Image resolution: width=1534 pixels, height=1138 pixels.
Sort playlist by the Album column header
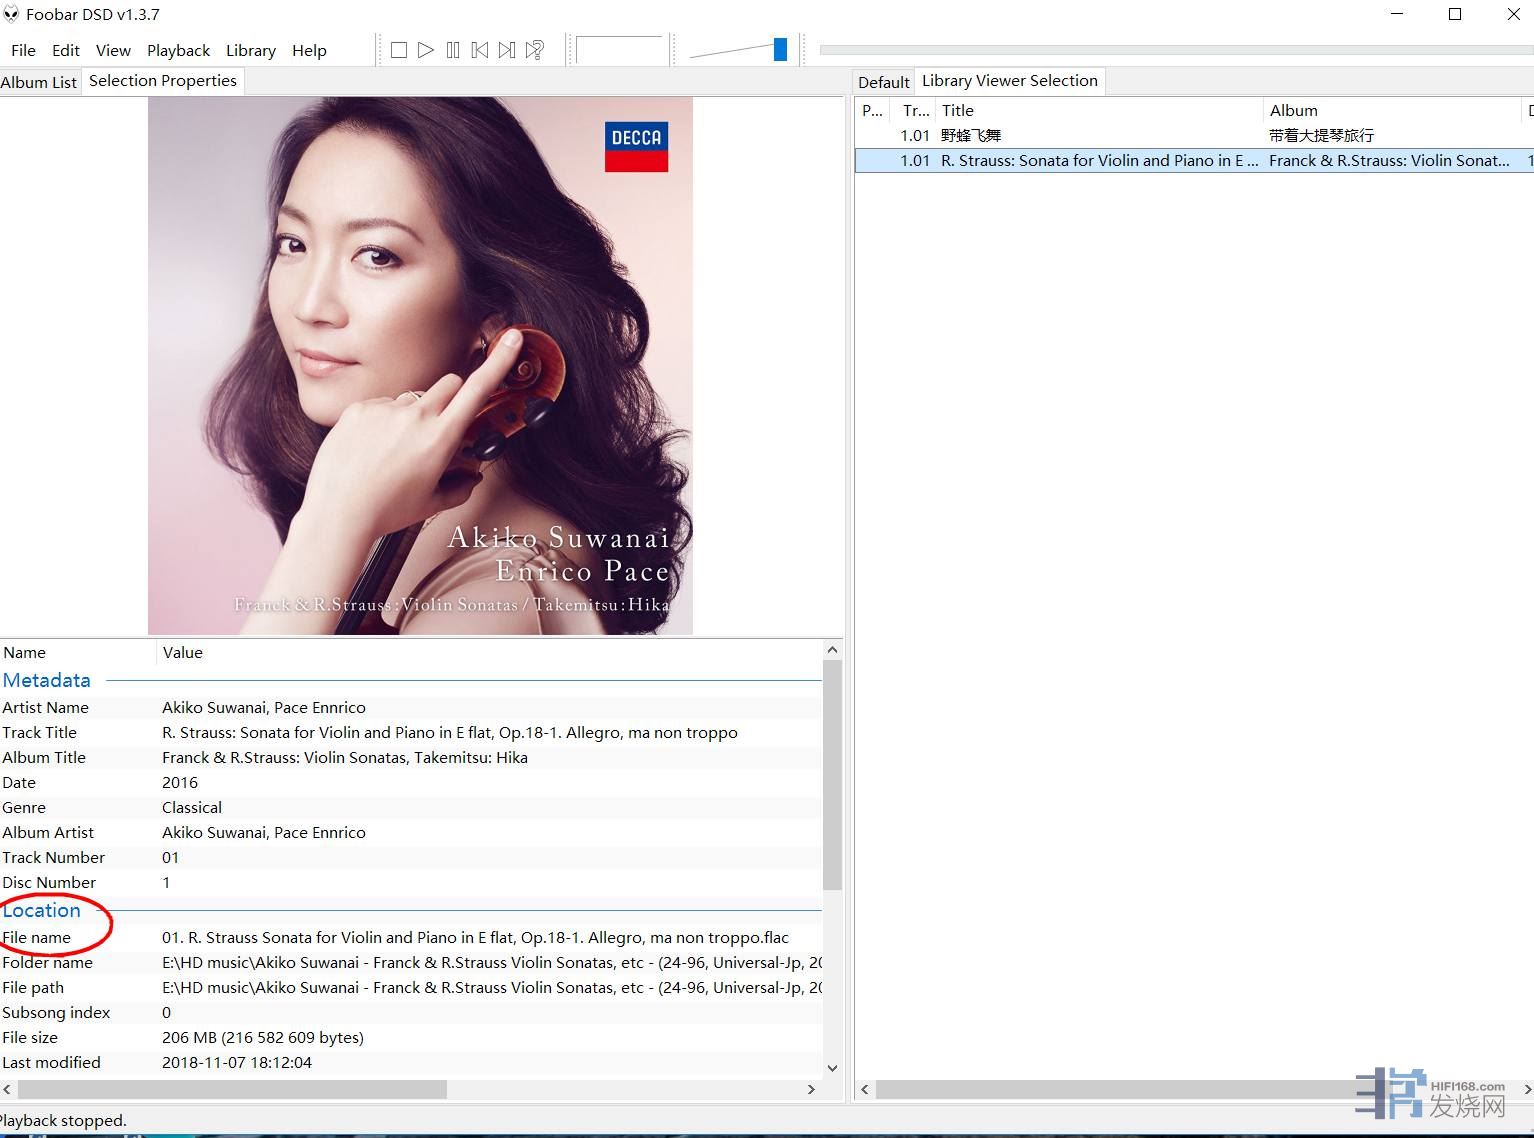1293,110
